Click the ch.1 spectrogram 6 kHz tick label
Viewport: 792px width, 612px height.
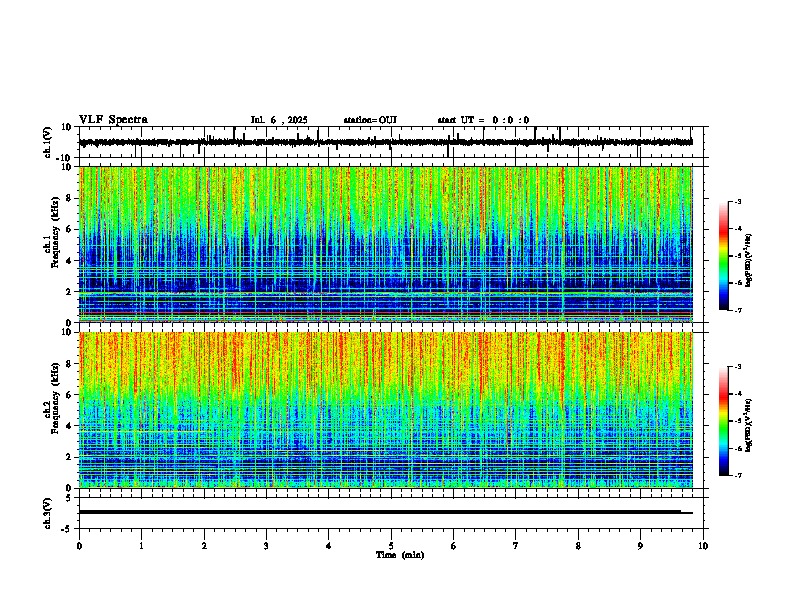[69, 229]
